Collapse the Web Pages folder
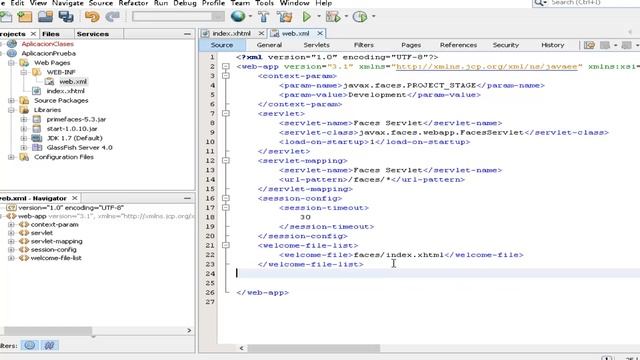The height and width of the screenshot is (360, 640). [11, 63]
